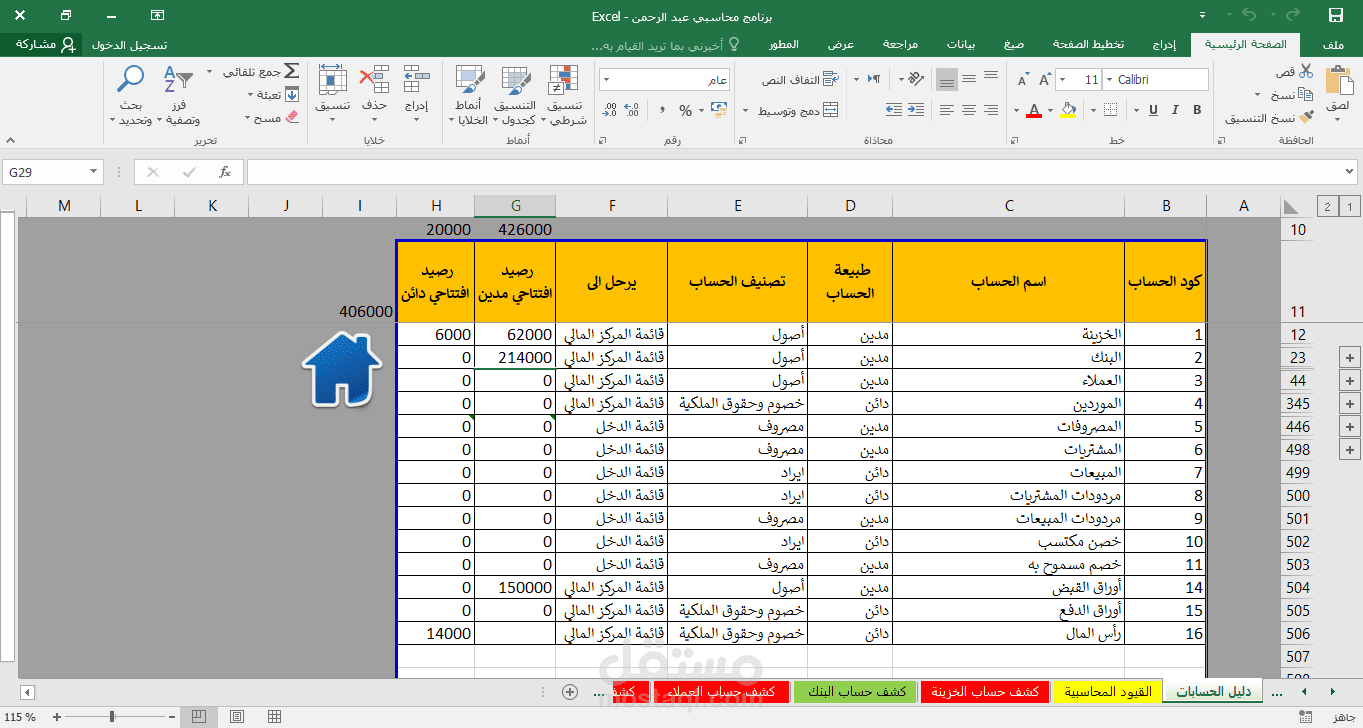Image resolution: width=1363 pixels, height=728 pixels.
Task: Open the font size dropdown
Action: click(x=1063, y=79)
